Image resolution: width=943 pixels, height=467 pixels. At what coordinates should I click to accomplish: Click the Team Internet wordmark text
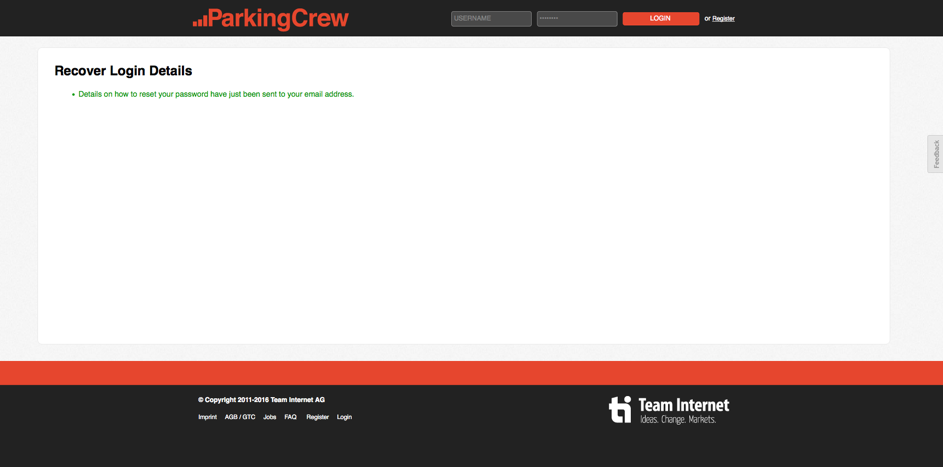click(684, 405)
